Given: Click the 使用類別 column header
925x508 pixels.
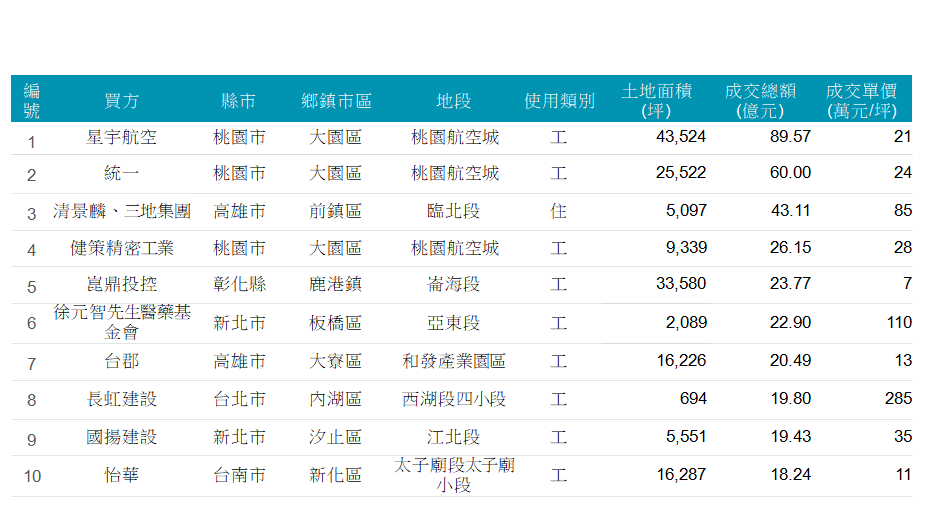Looking at the screenshot, I should (559, 101).
